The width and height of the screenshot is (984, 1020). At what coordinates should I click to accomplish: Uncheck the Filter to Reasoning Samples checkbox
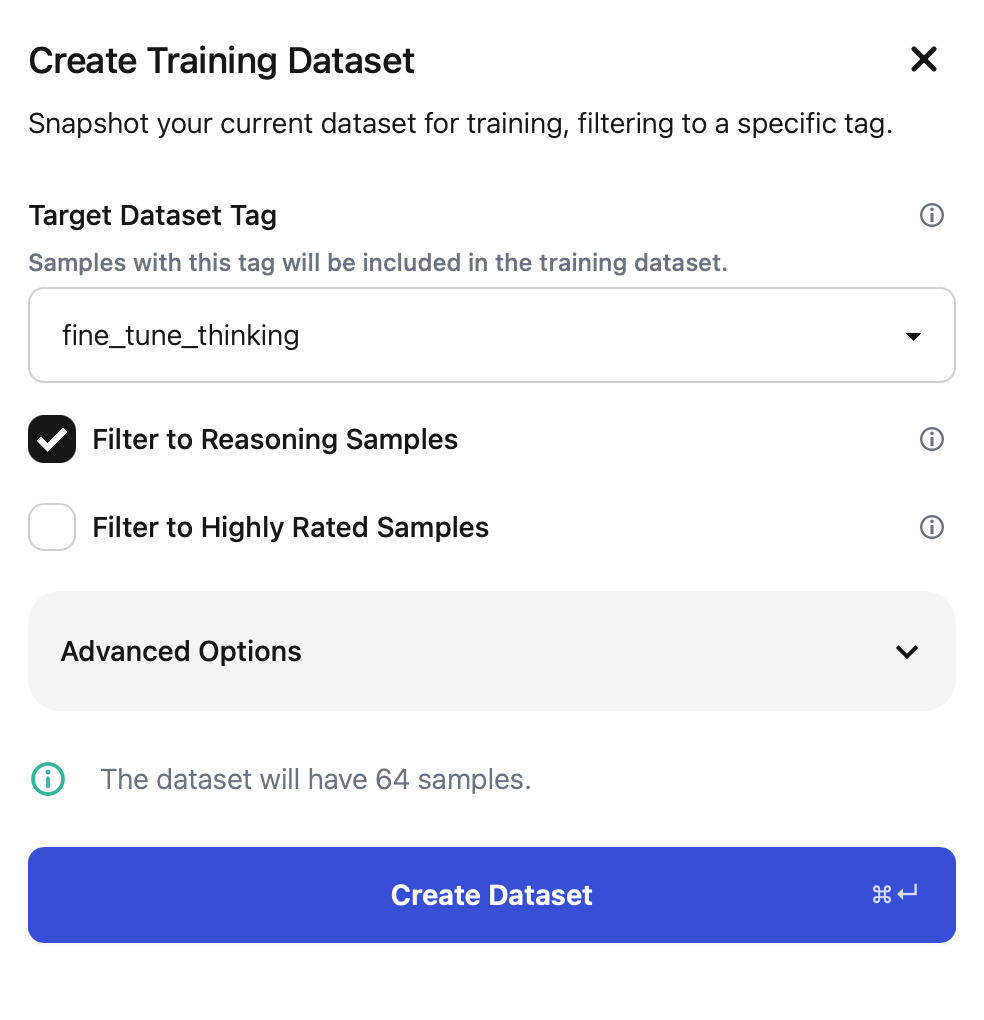(x=52, y=439)
